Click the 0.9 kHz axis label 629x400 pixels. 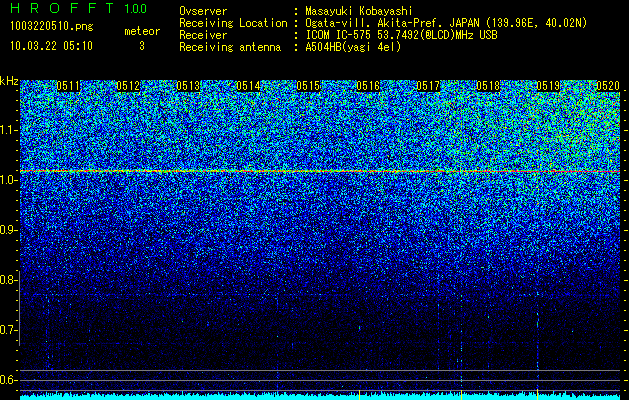8,230
